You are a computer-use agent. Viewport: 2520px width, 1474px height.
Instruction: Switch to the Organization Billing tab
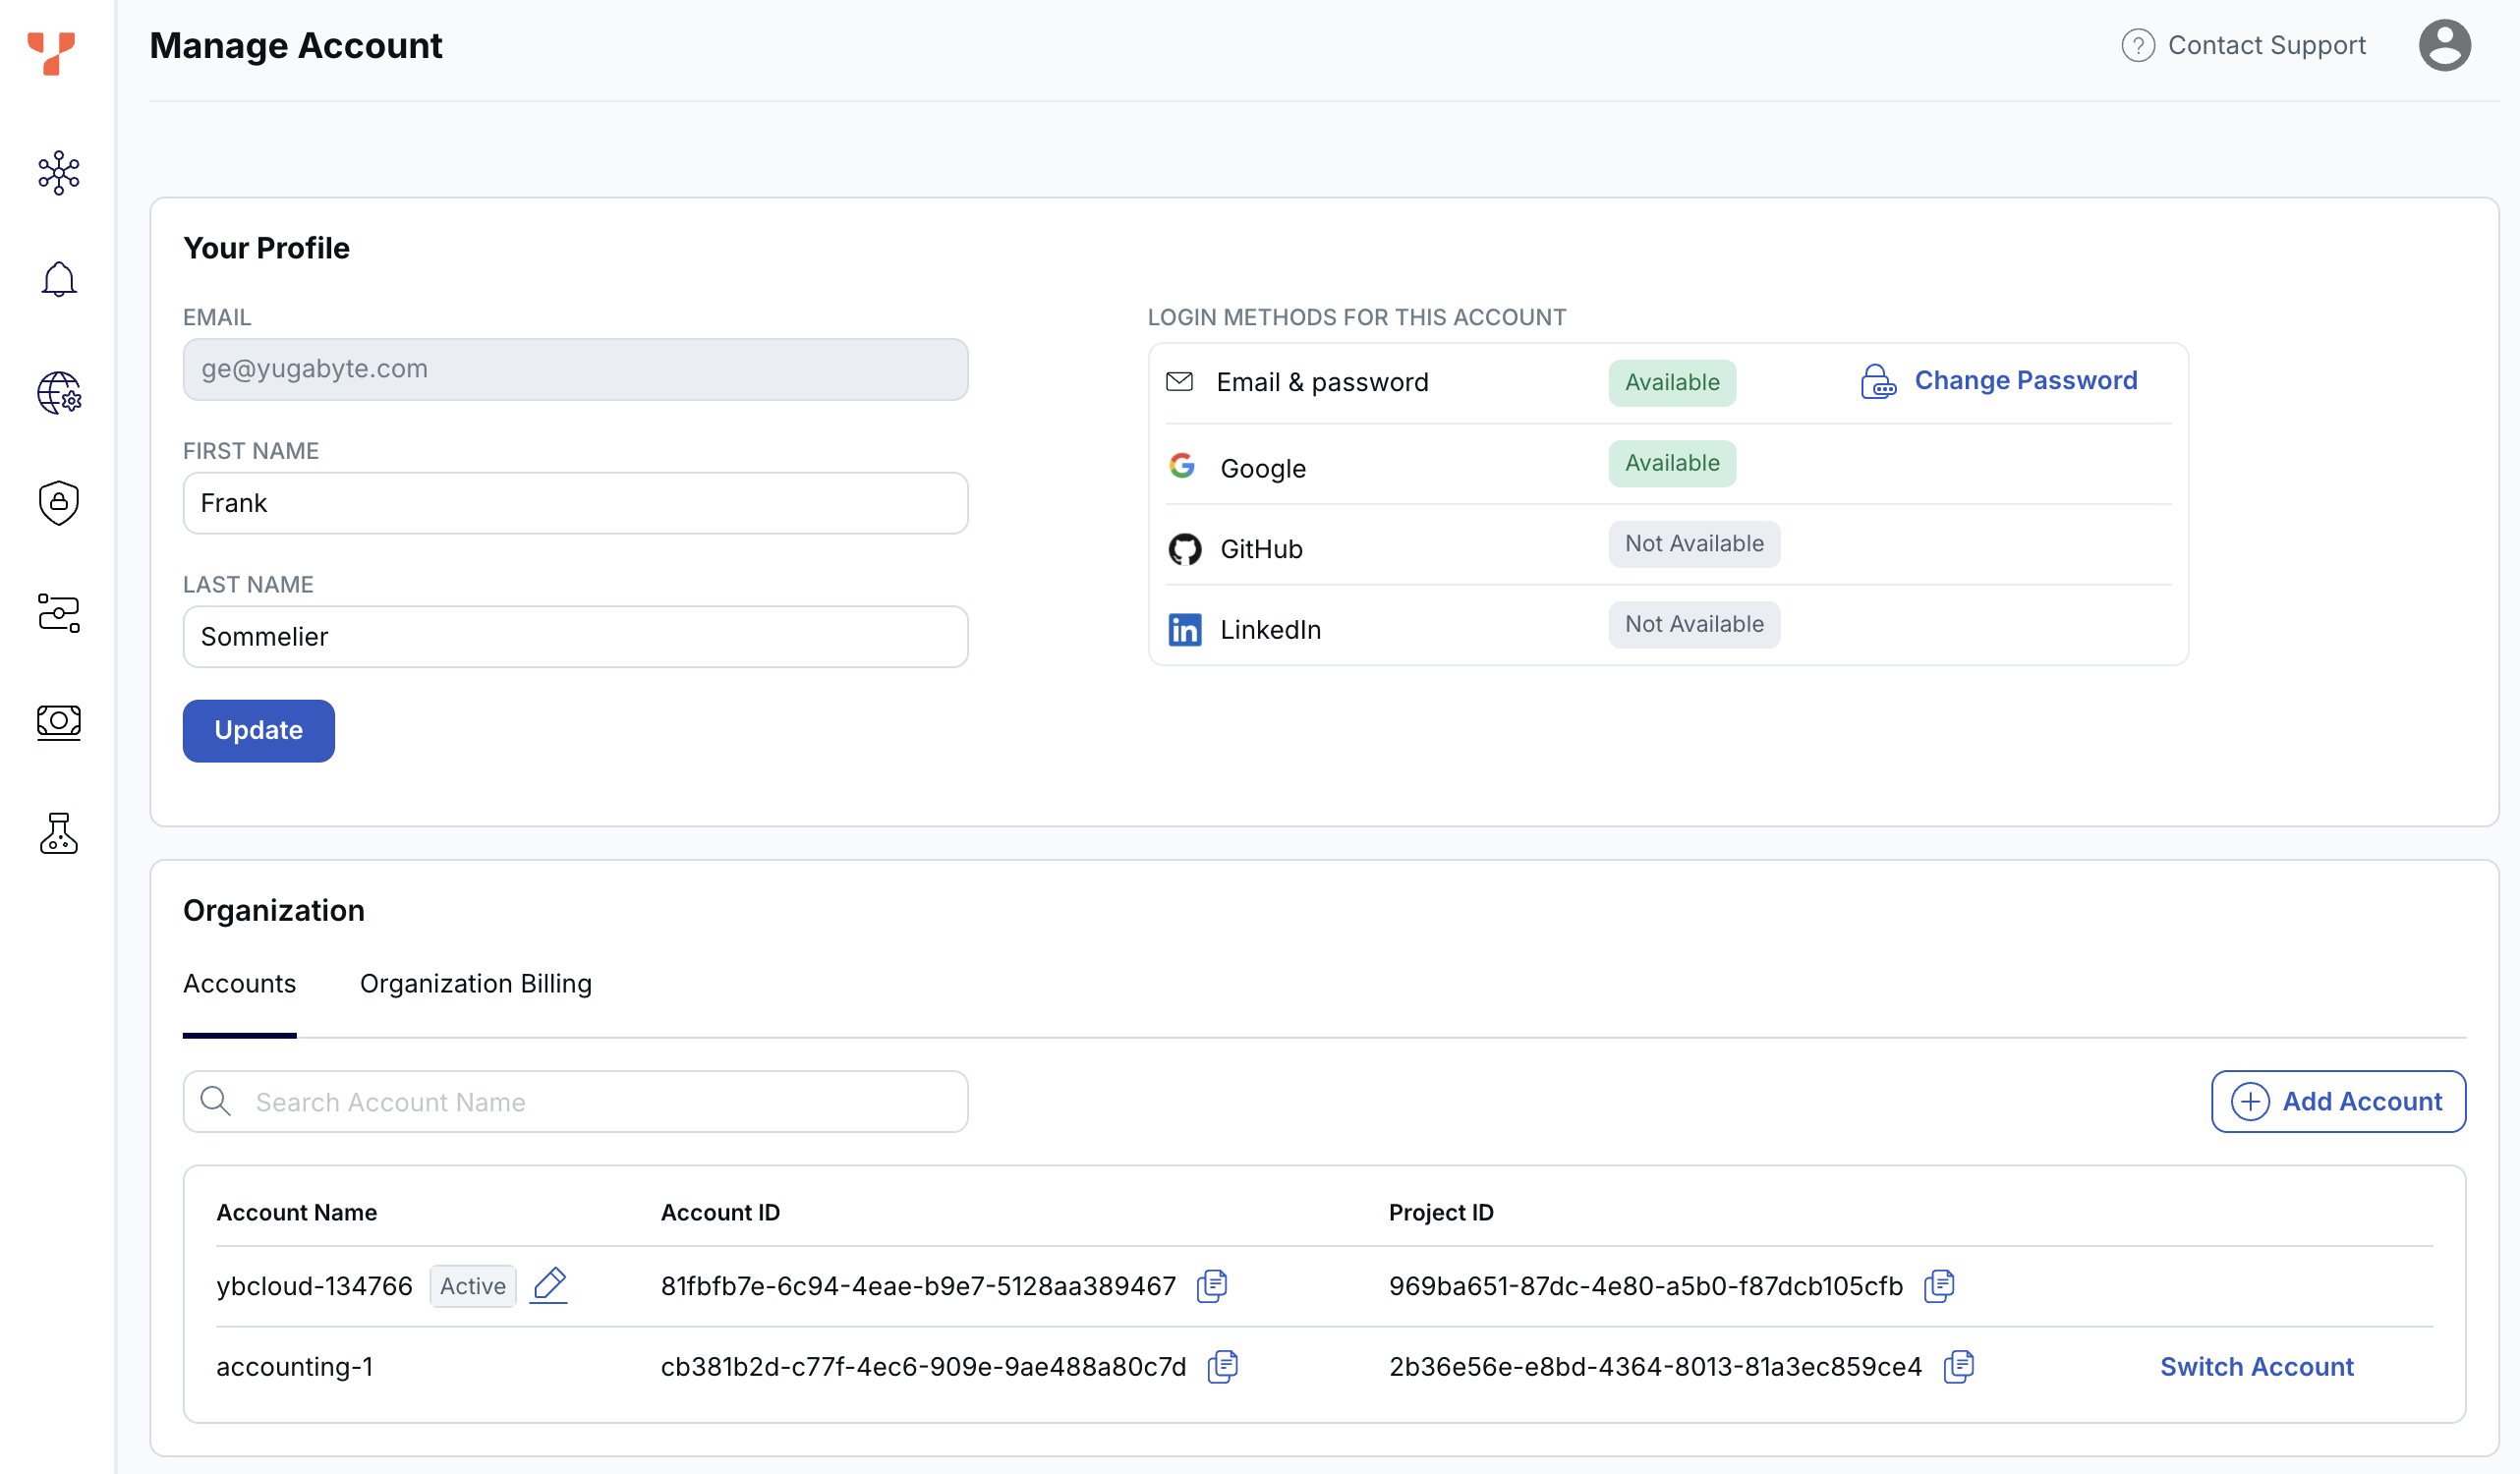pyautogui.click(x=476, y=984)
